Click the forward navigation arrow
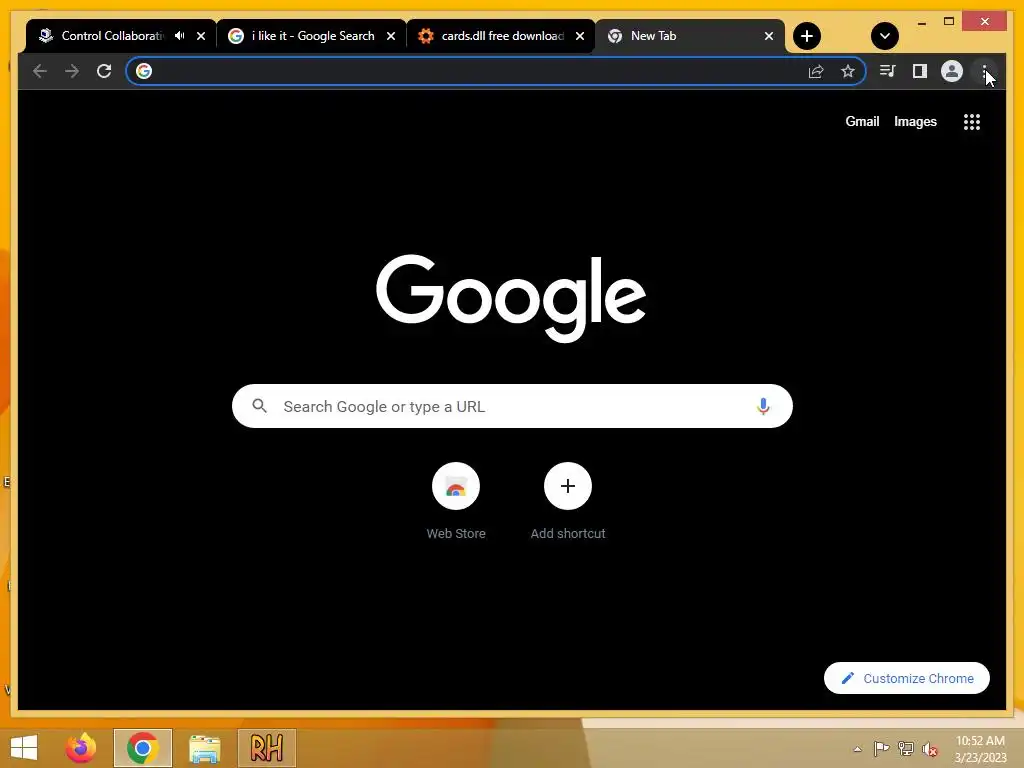The height and width of the screenshot is (768, 1024). (x=72, y=71)
